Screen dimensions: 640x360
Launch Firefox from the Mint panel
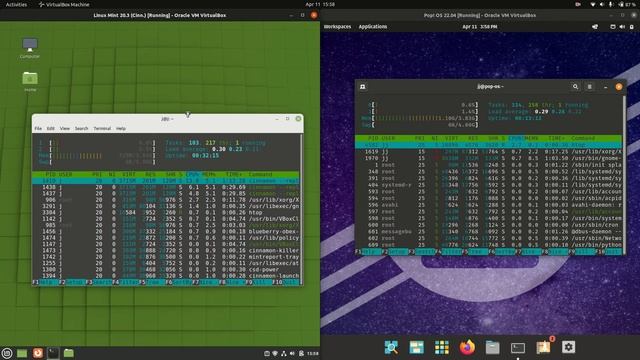[38, 353]
